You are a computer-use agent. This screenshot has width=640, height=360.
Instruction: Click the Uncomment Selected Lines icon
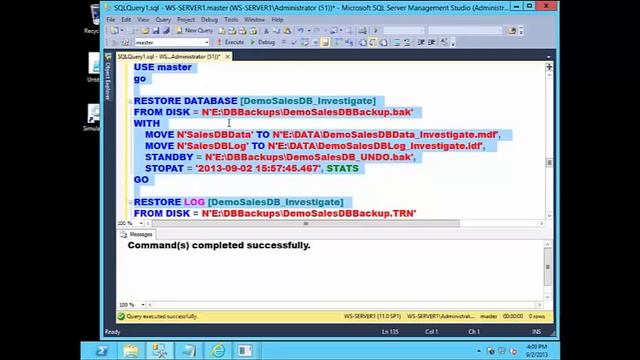[407, 42]
